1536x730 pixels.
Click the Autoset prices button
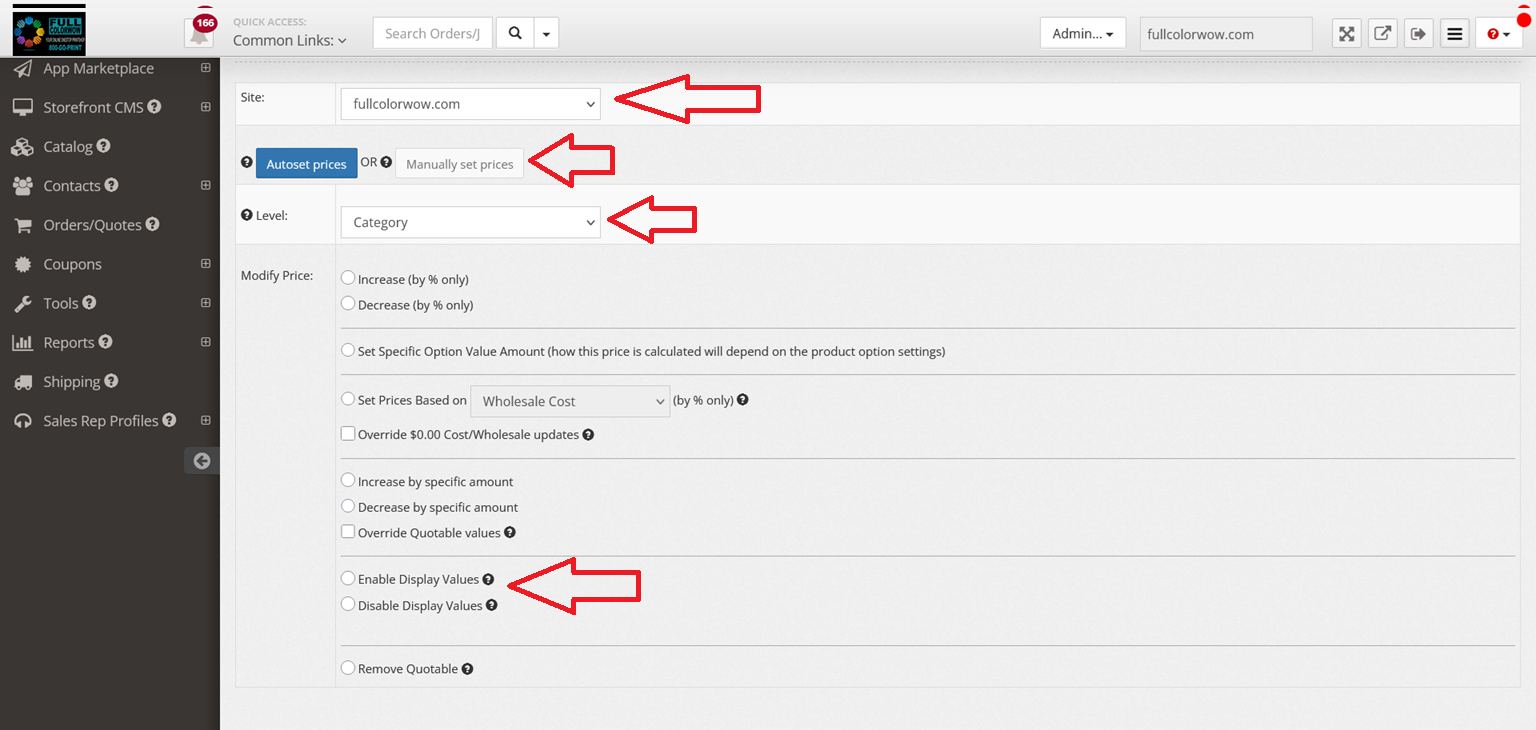point(306,164)
